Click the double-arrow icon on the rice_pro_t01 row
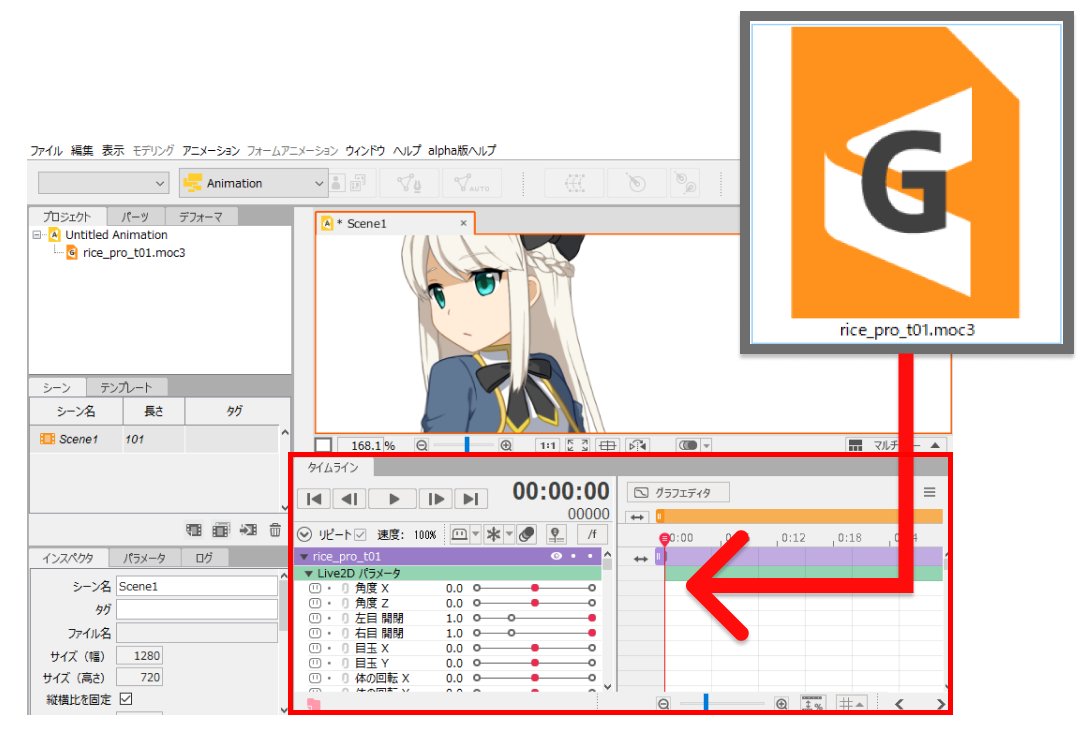 pyautogui.click(x=640, y=559)
